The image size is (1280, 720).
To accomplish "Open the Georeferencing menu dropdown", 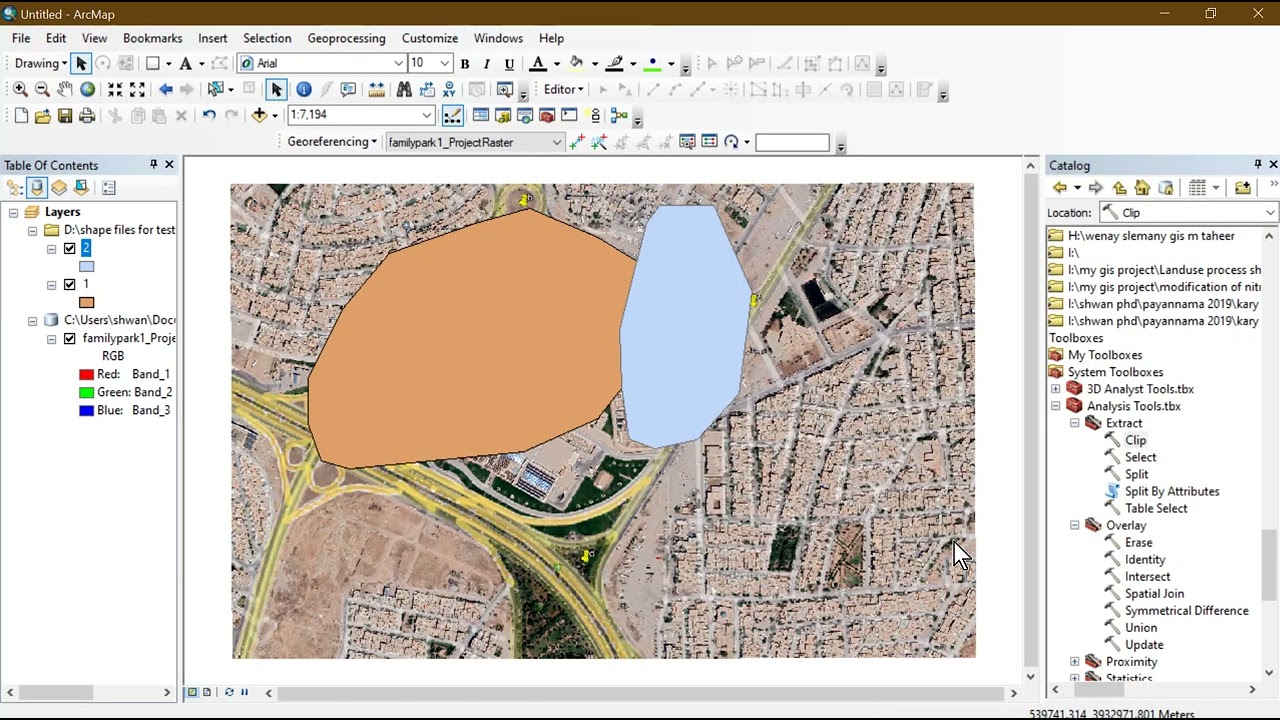I will (332, 142).
